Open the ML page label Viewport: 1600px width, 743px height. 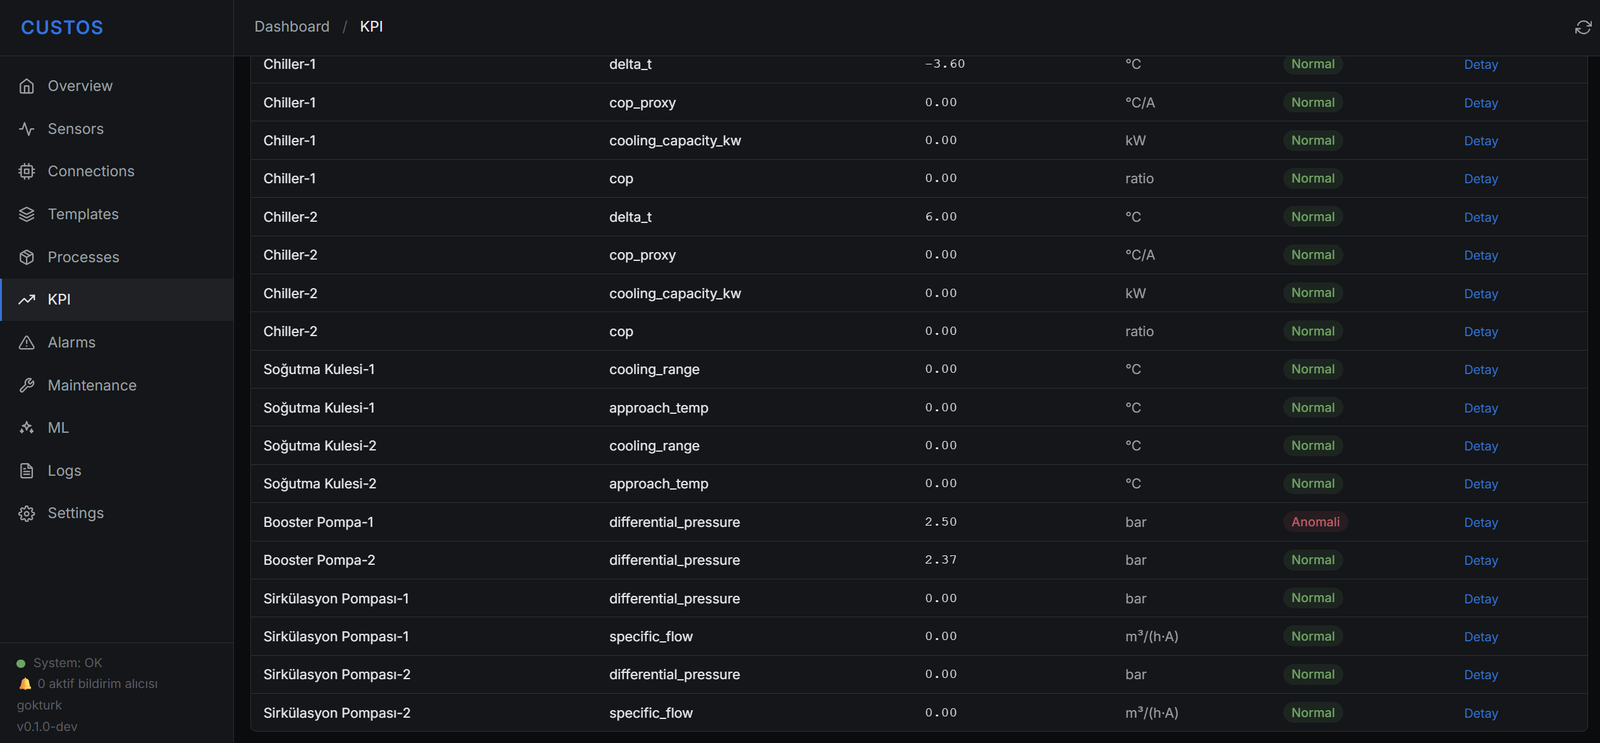(x=58, y=427)
